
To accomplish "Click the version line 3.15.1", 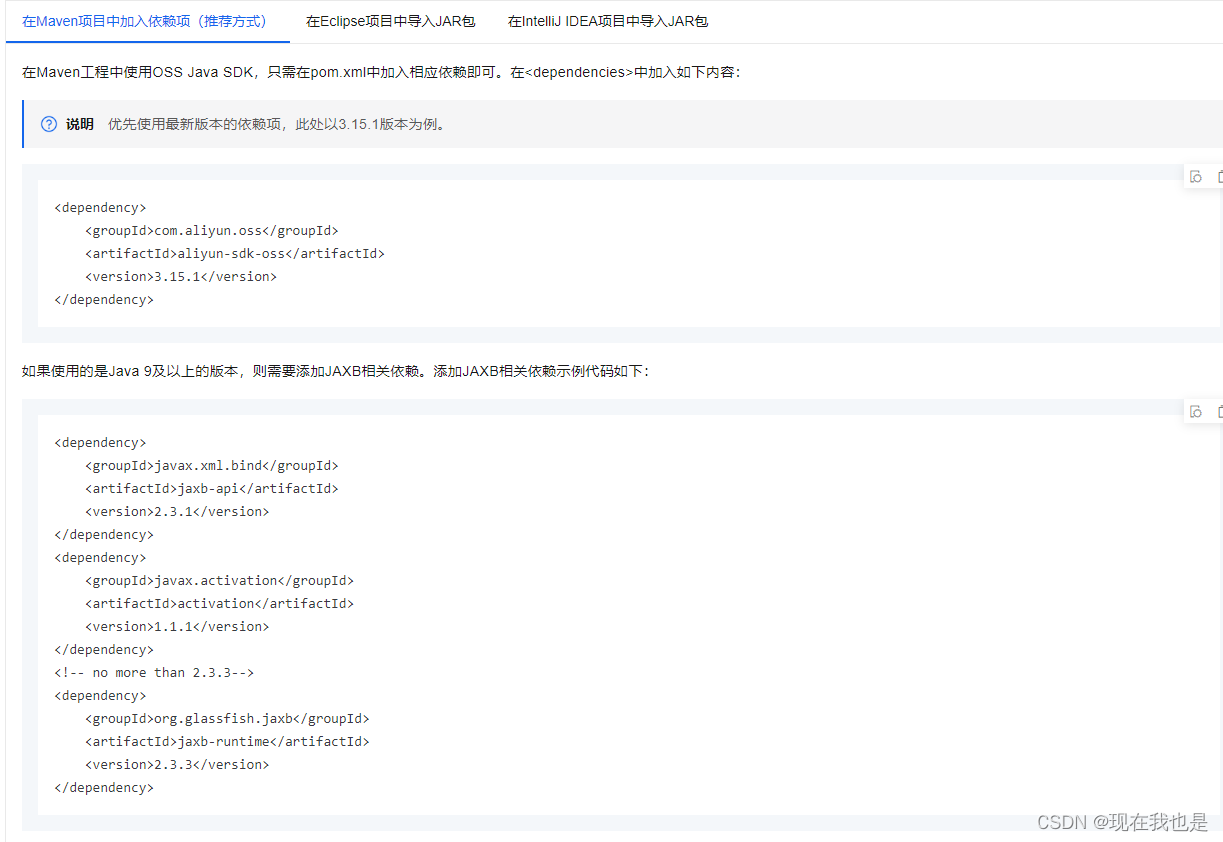I will pos(181,276).
